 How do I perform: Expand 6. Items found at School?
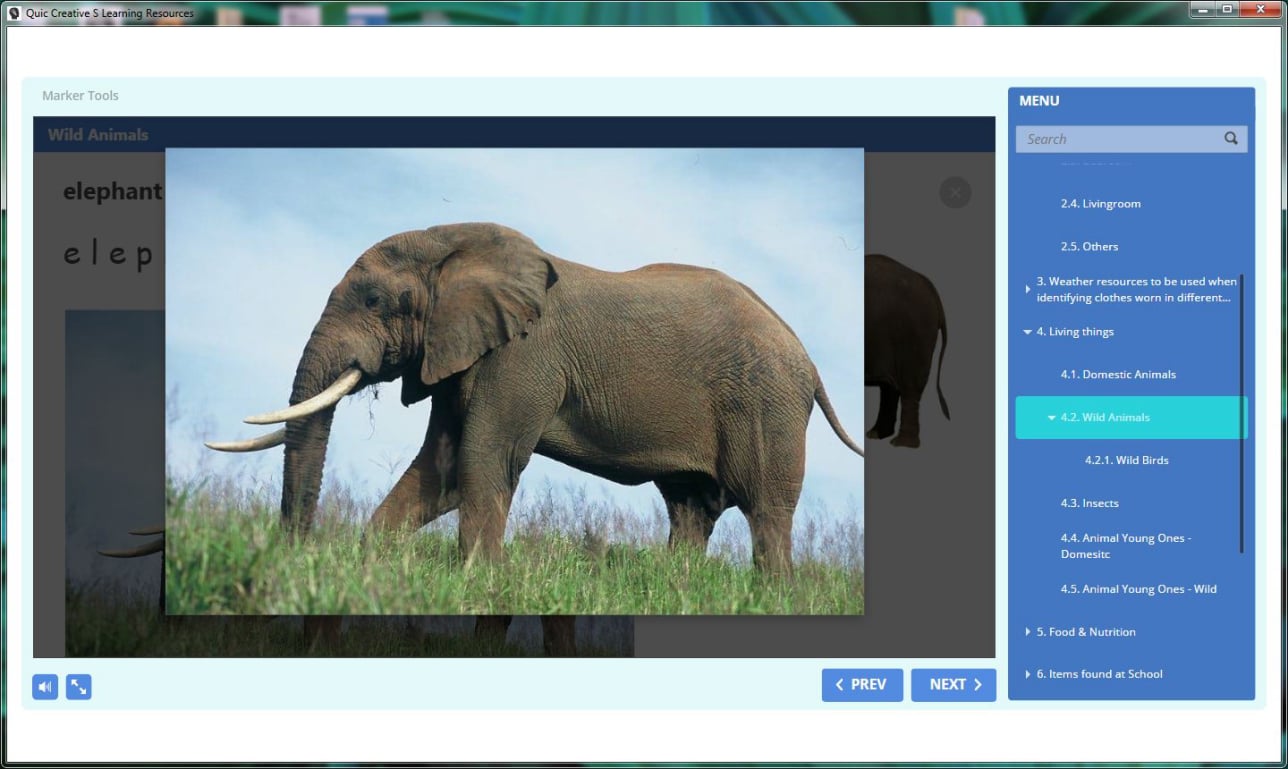(x=1027, y=675)
